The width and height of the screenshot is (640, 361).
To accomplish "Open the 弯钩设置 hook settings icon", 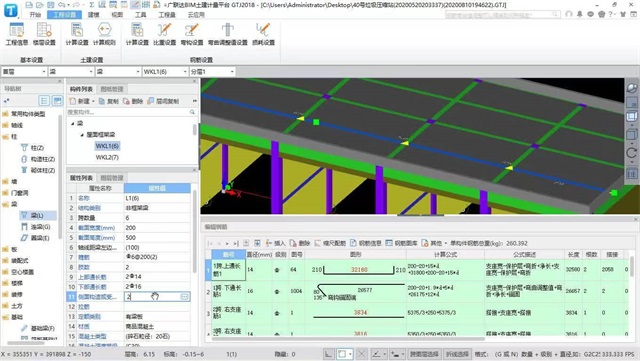I will coord(192,34).
